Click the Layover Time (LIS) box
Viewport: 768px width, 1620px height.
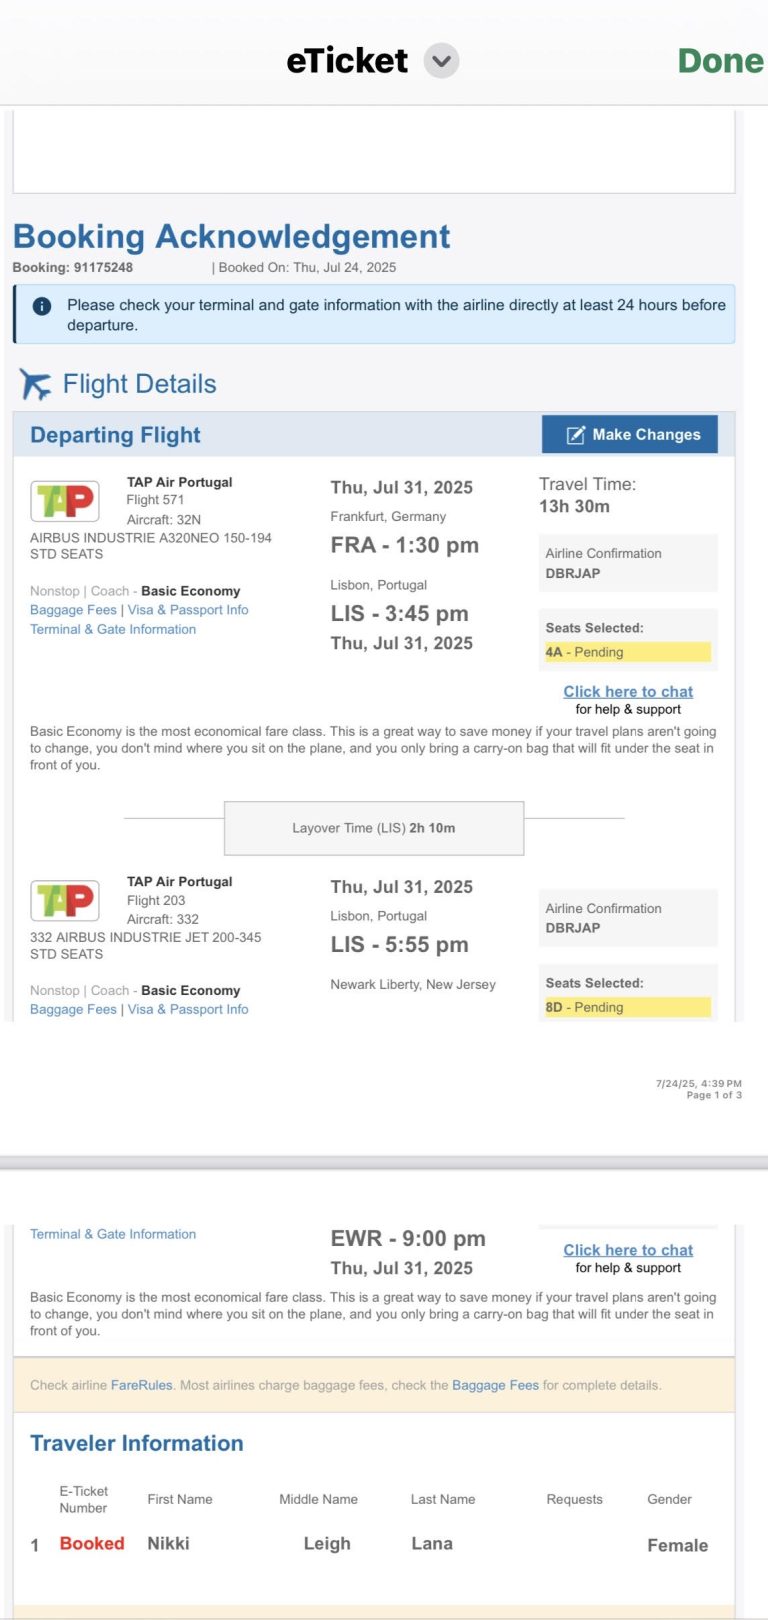coord(374,828)
